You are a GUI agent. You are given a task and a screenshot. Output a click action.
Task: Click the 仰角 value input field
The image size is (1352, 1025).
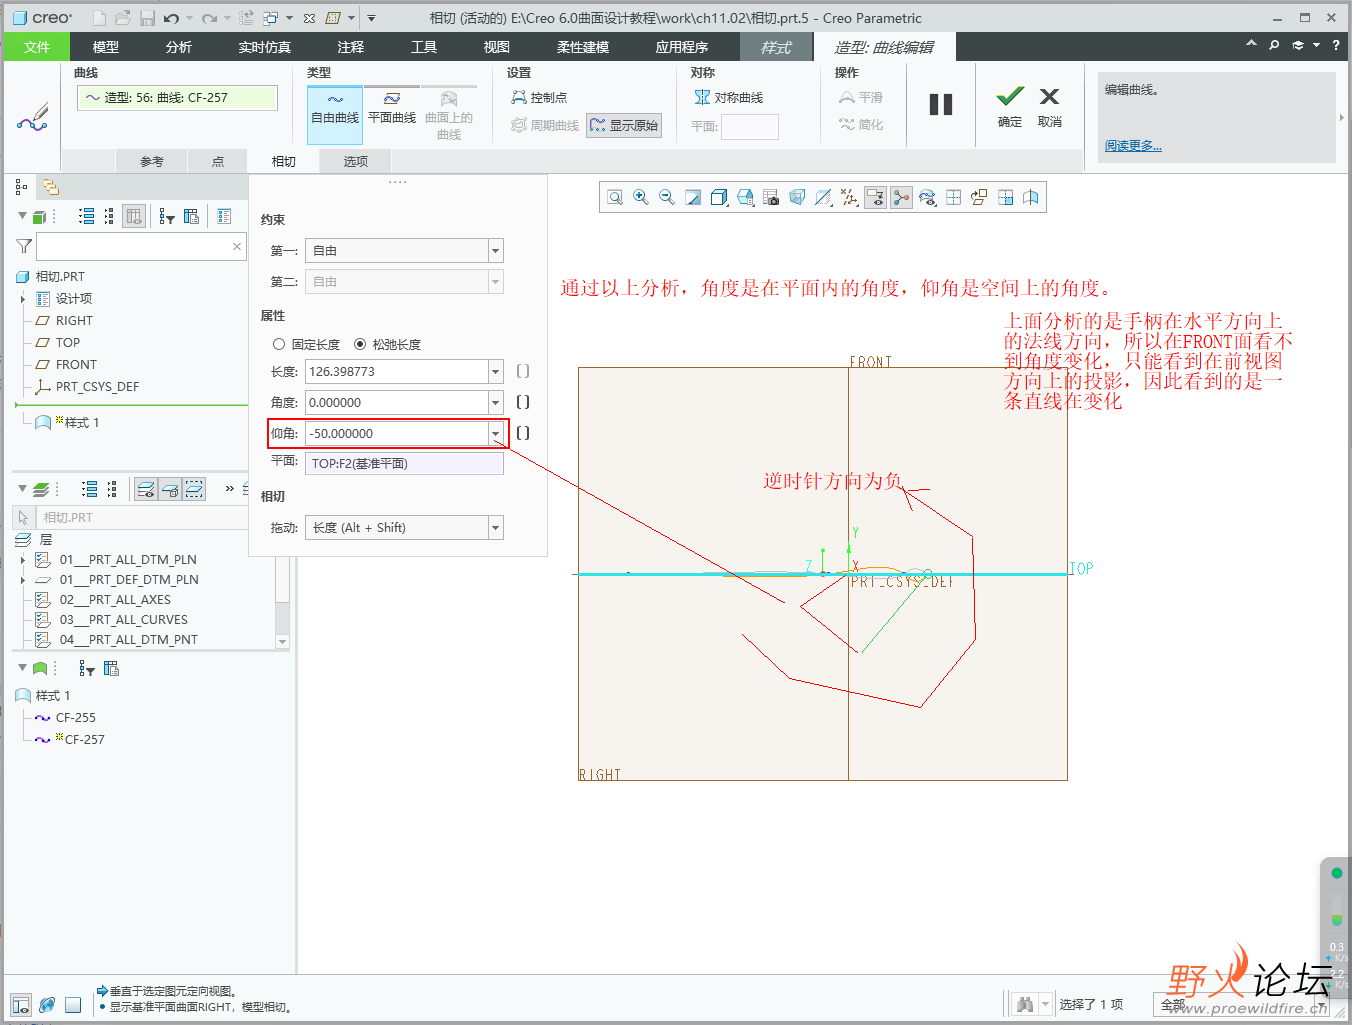pos(396,434)
